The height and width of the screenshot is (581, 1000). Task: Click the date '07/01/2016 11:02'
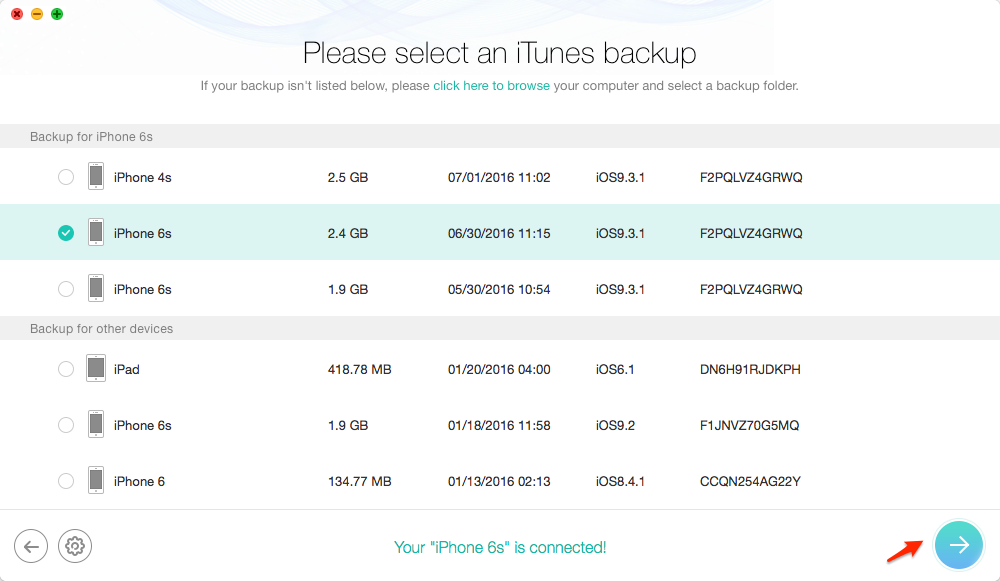click(x=499, y=177)
